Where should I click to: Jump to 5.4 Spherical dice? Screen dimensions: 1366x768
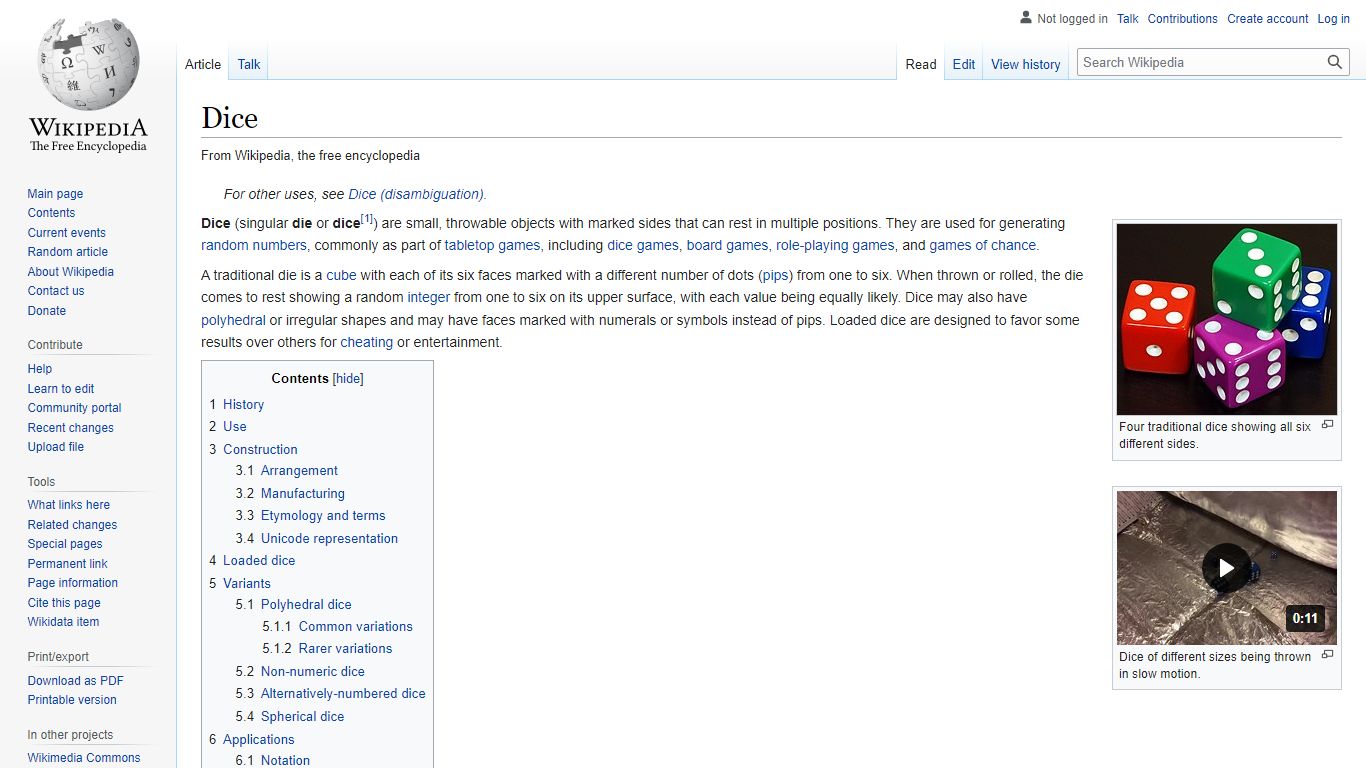click(x=290, y=717)
